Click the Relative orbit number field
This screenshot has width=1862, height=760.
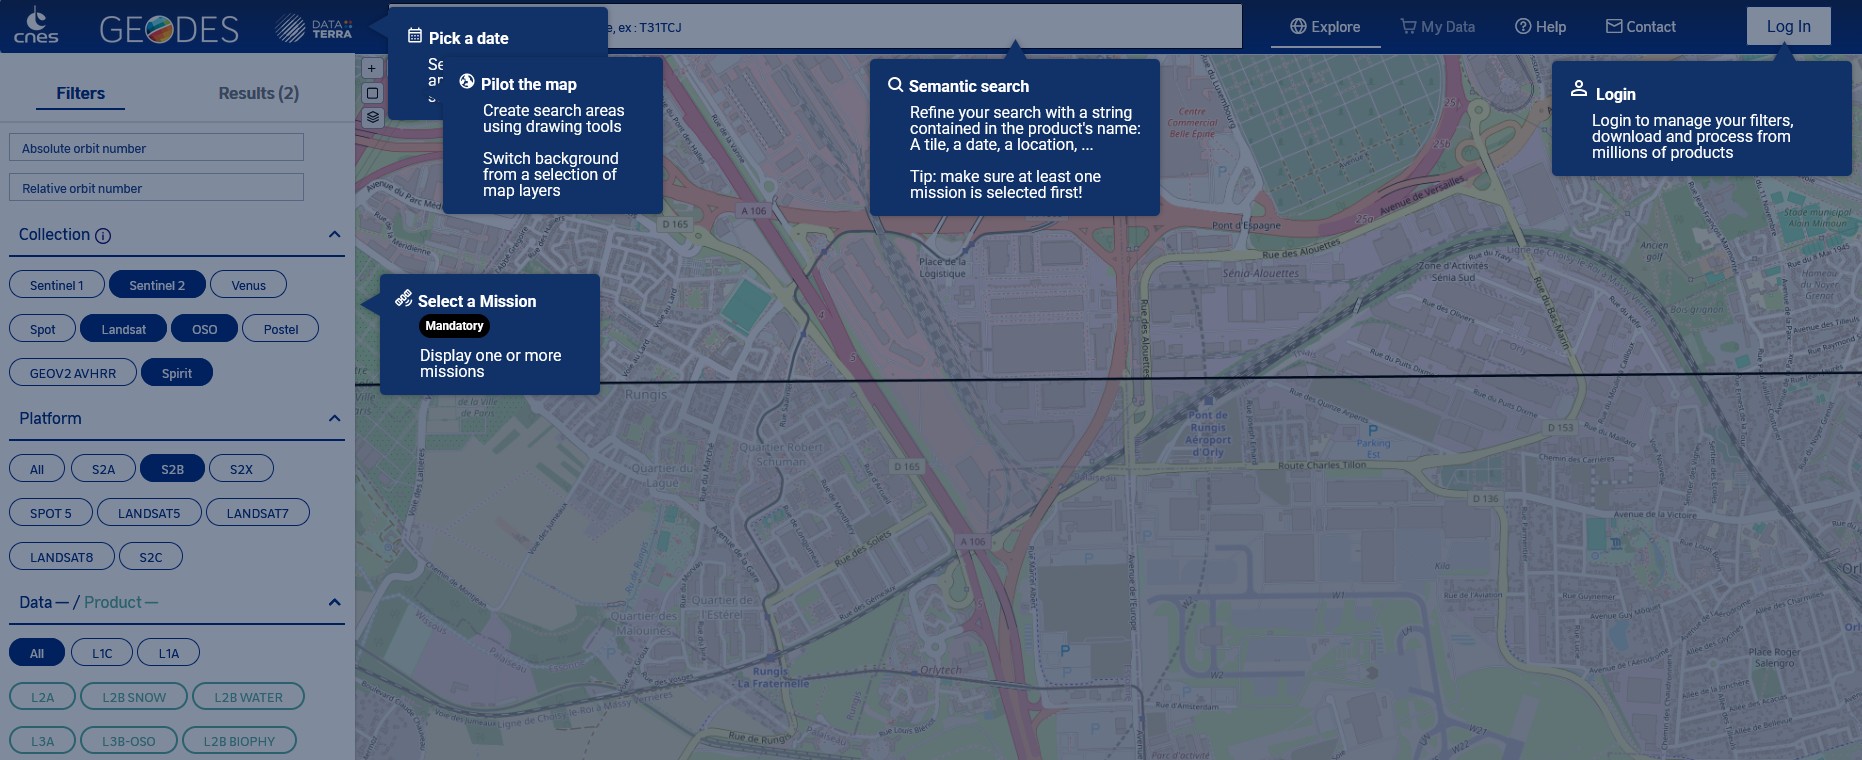(156, 188)
